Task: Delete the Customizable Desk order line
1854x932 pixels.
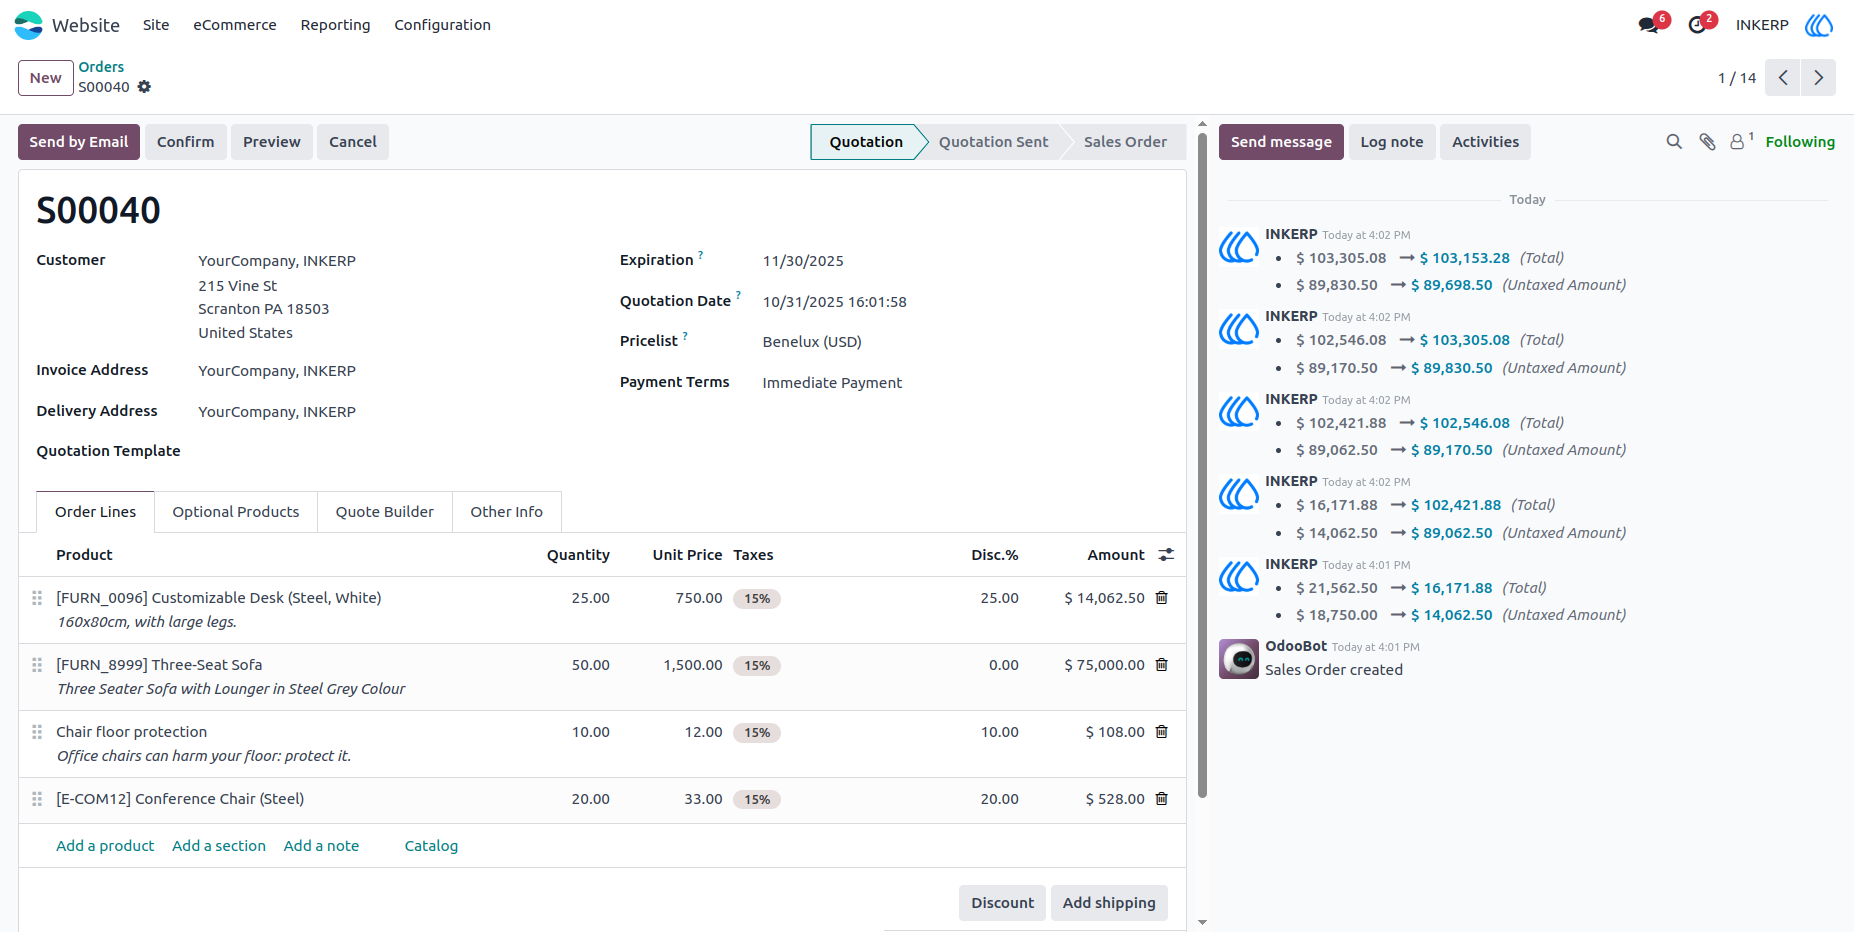Action: pos(1162,598)
